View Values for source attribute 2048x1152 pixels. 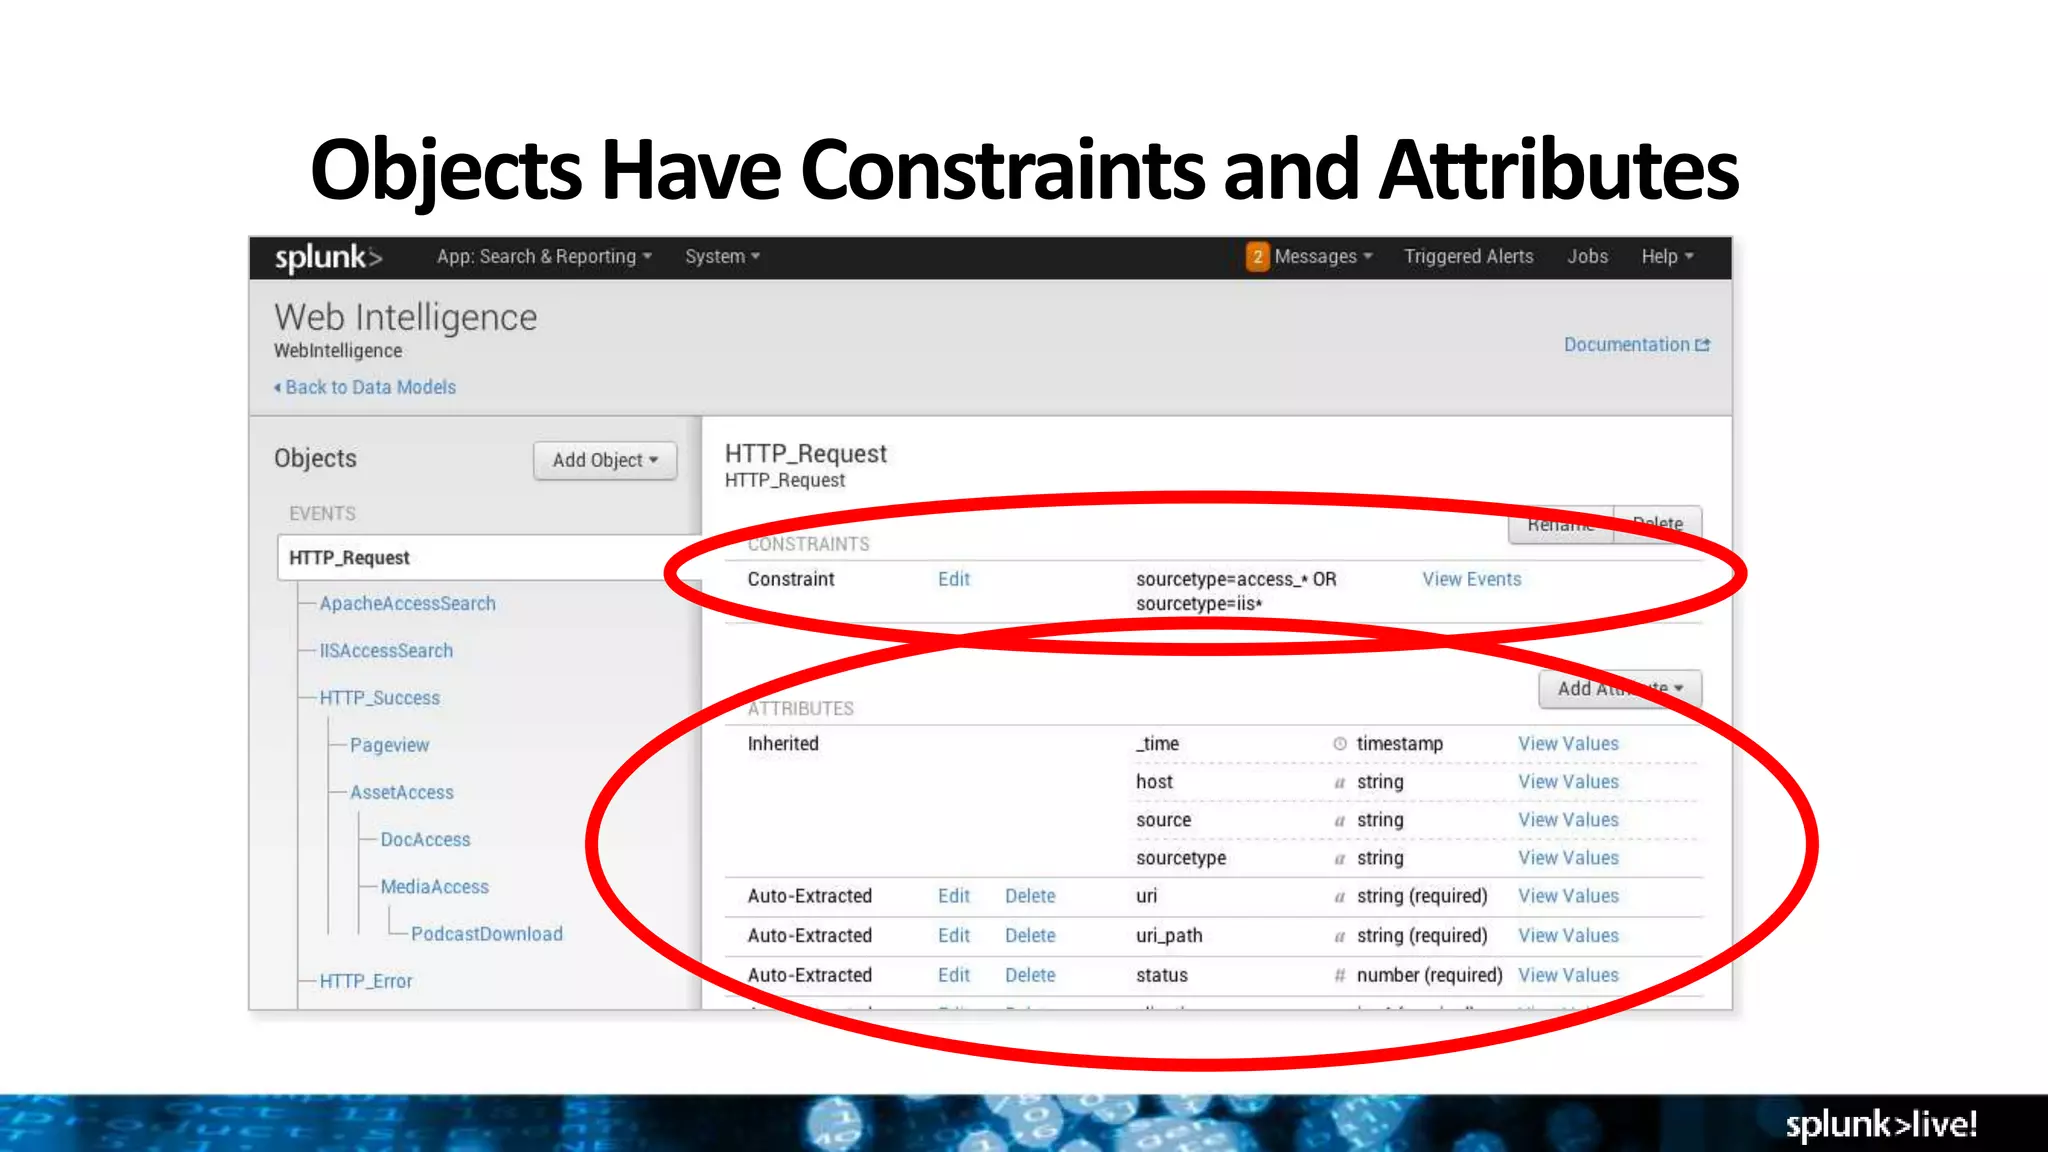pos(1568,820)
